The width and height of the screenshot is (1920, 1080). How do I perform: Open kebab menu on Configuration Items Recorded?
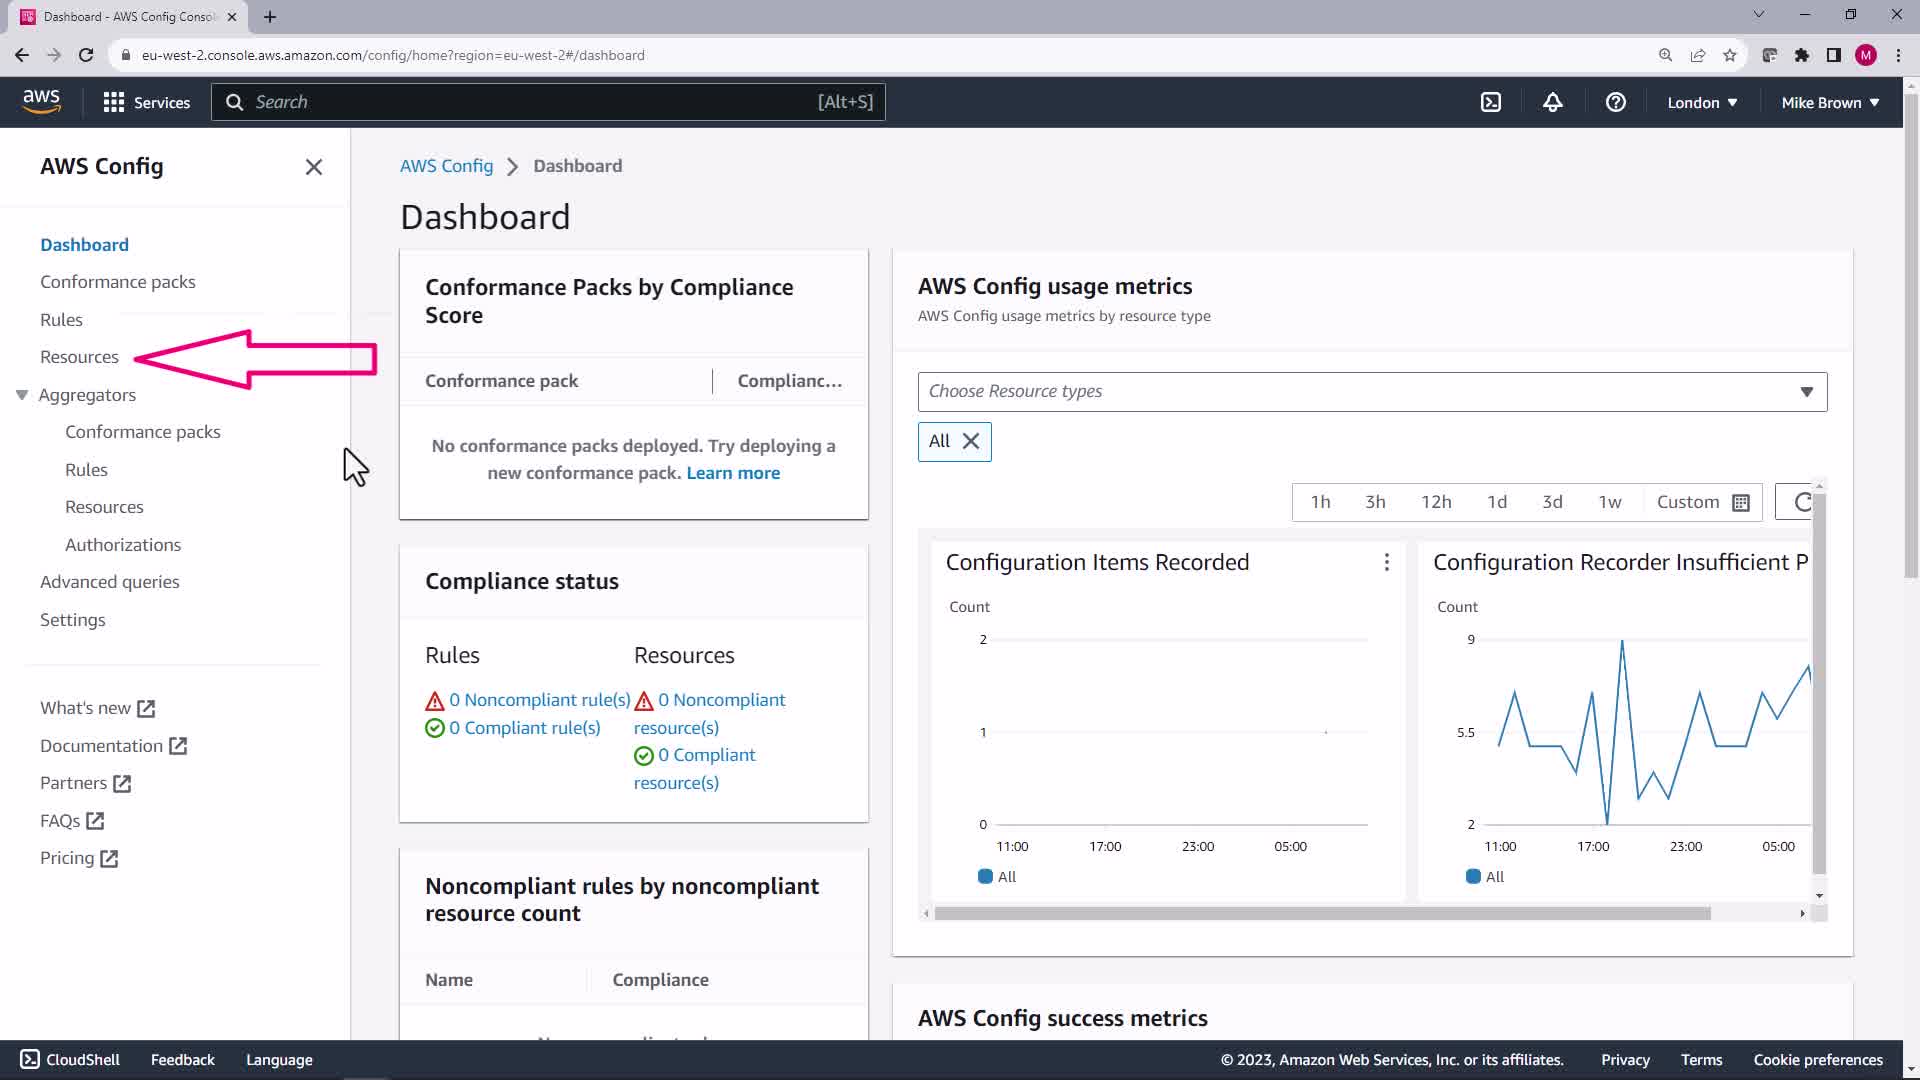click(x=1386, y=563)
